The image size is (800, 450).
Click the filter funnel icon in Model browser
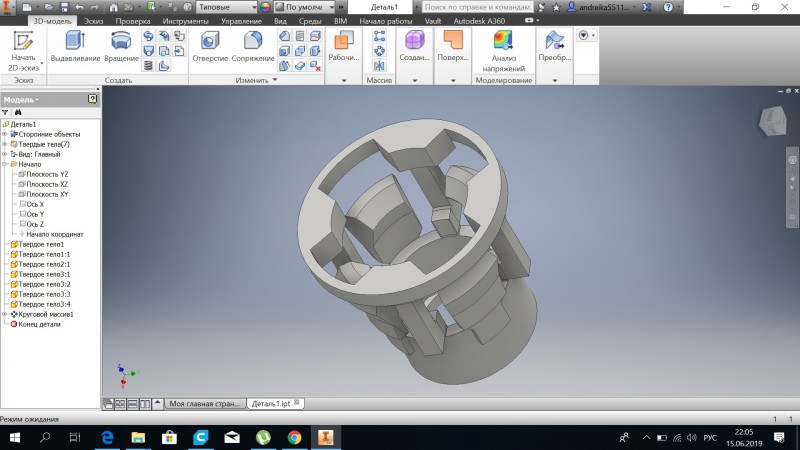click(5, 112)
